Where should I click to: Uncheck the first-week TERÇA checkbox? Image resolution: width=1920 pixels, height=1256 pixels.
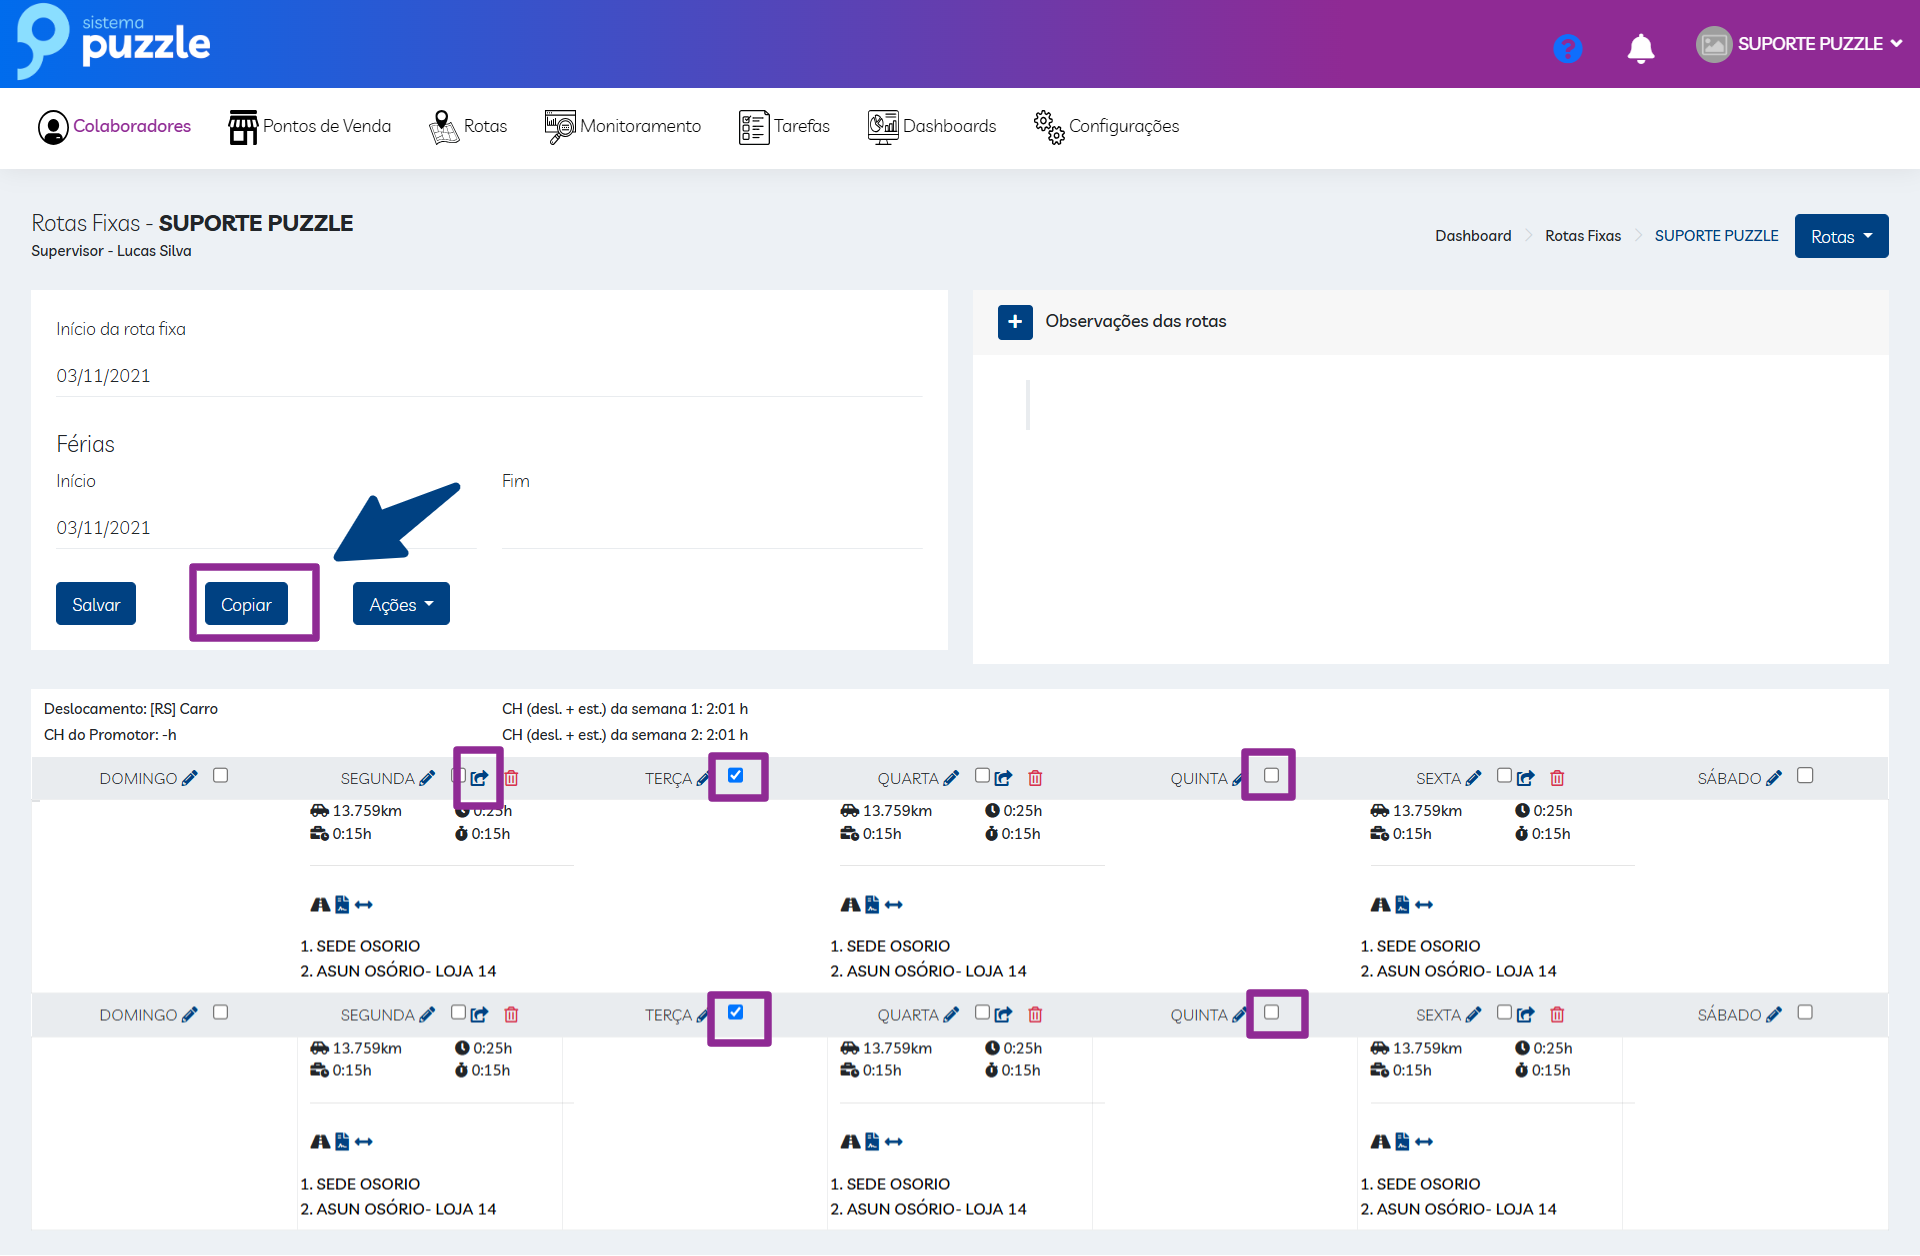click(x=736, y=775)
